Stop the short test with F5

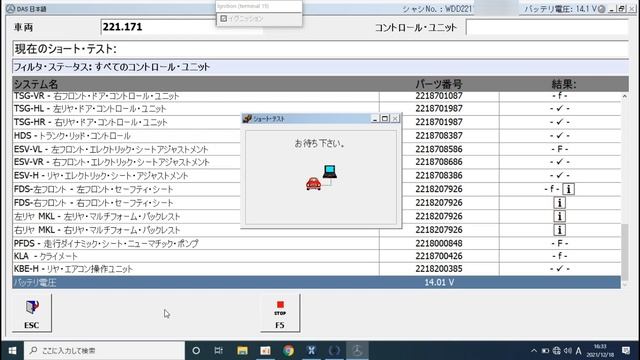pyautogui.click(x=280, y=313)
